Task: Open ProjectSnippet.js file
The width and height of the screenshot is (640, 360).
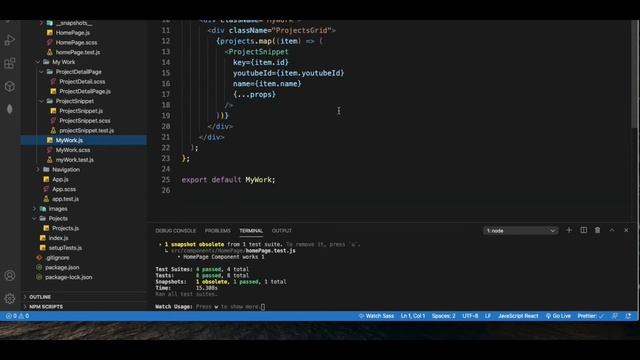Action: click(x=81, y=111)
